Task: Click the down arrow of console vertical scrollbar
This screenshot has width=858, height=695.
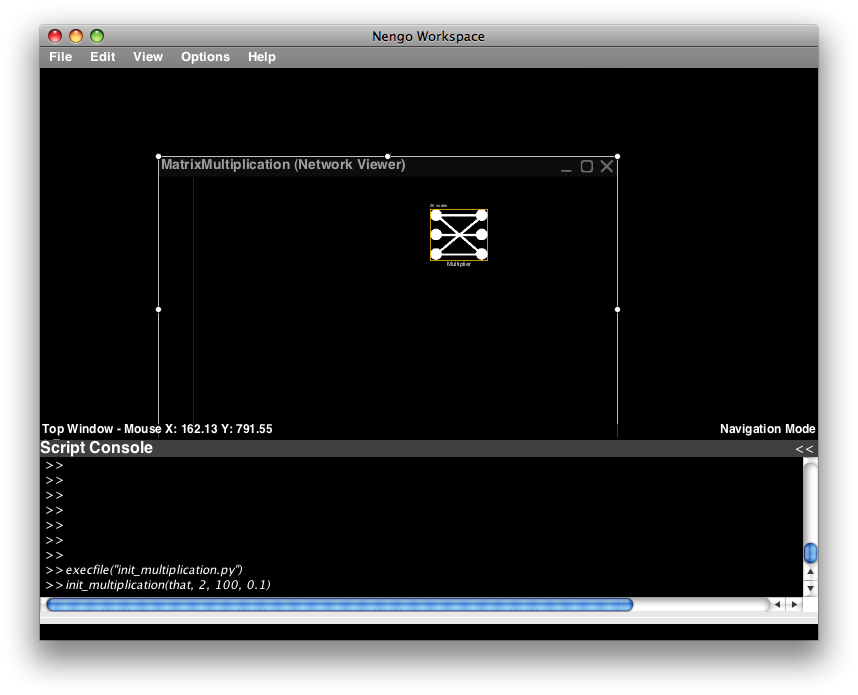Action: (810, 588)
